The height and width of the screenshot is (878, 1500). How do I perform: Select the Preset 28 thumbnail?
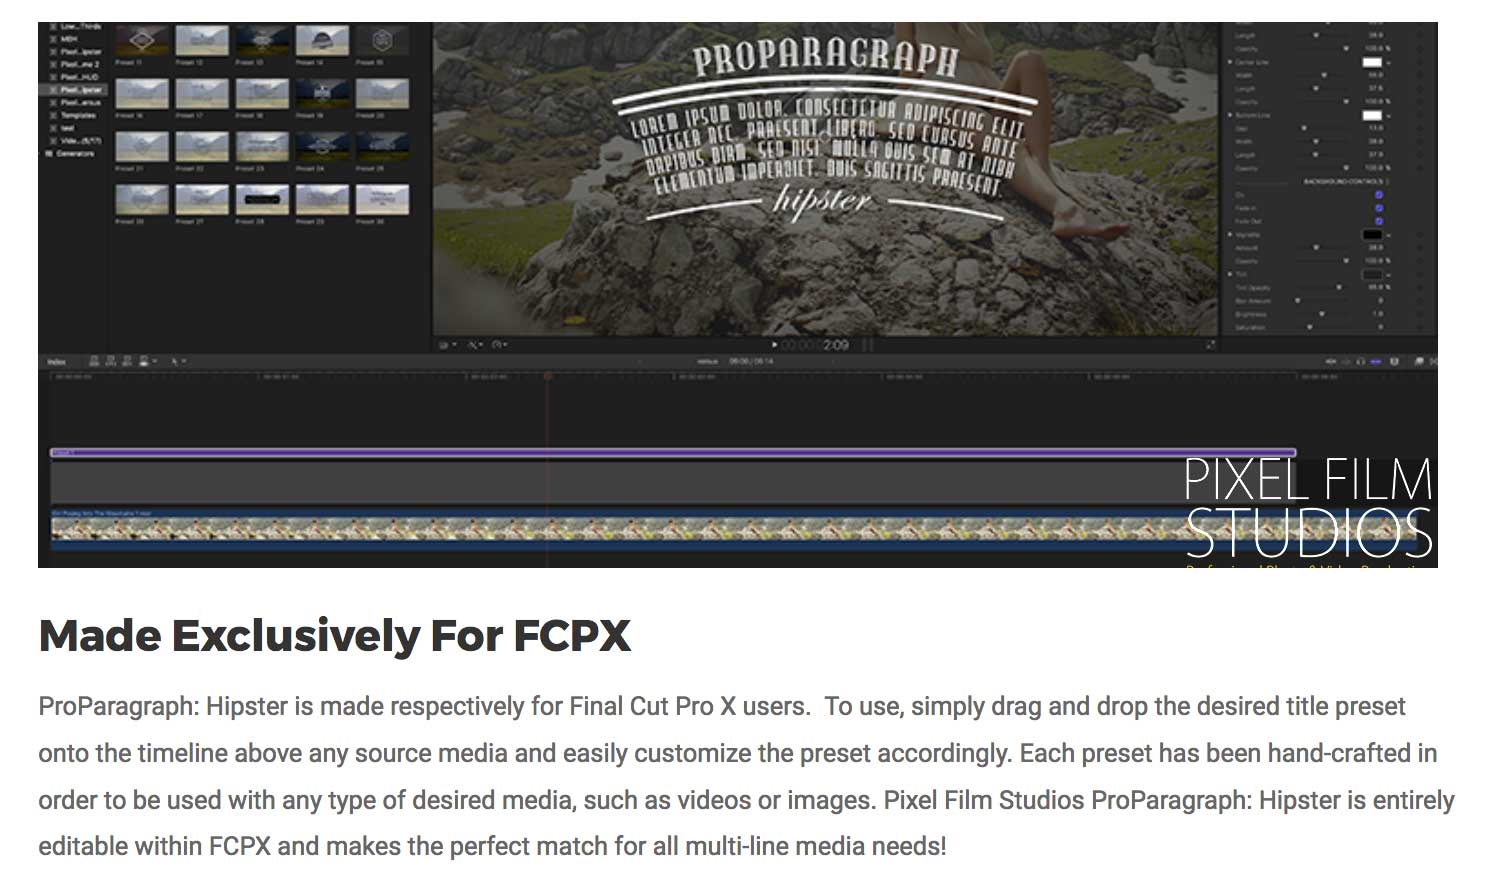click(x=262, y=200)
